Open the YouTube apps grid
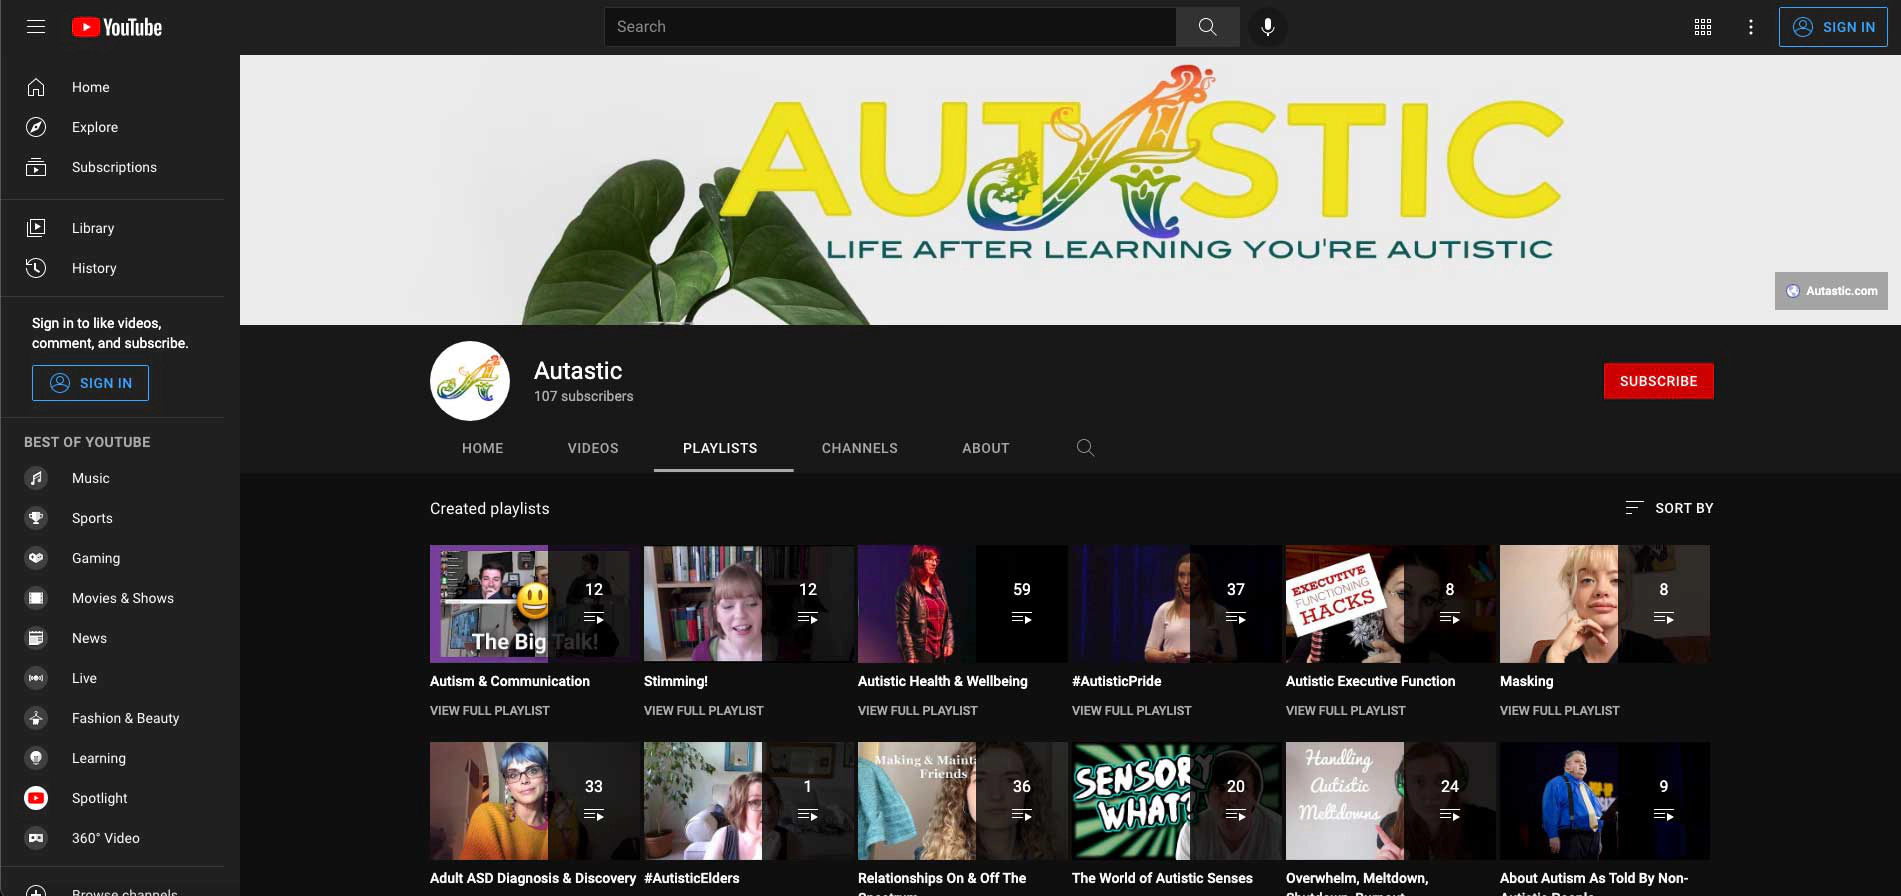The height and width of the screenshot is (896, 1901). pyautogui.click(x=1703, y=27)
